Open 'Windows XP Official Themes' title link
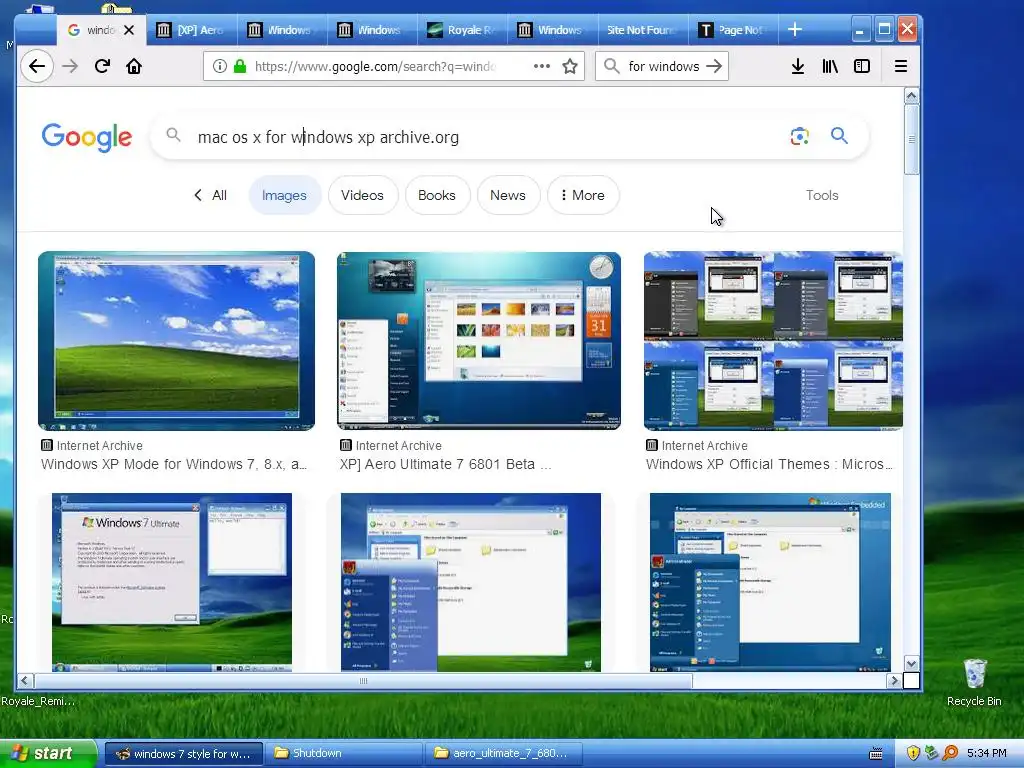Image resolution: width=1024 pixels, height=768 pixels. pyautogui.click(x=769, y=464)
